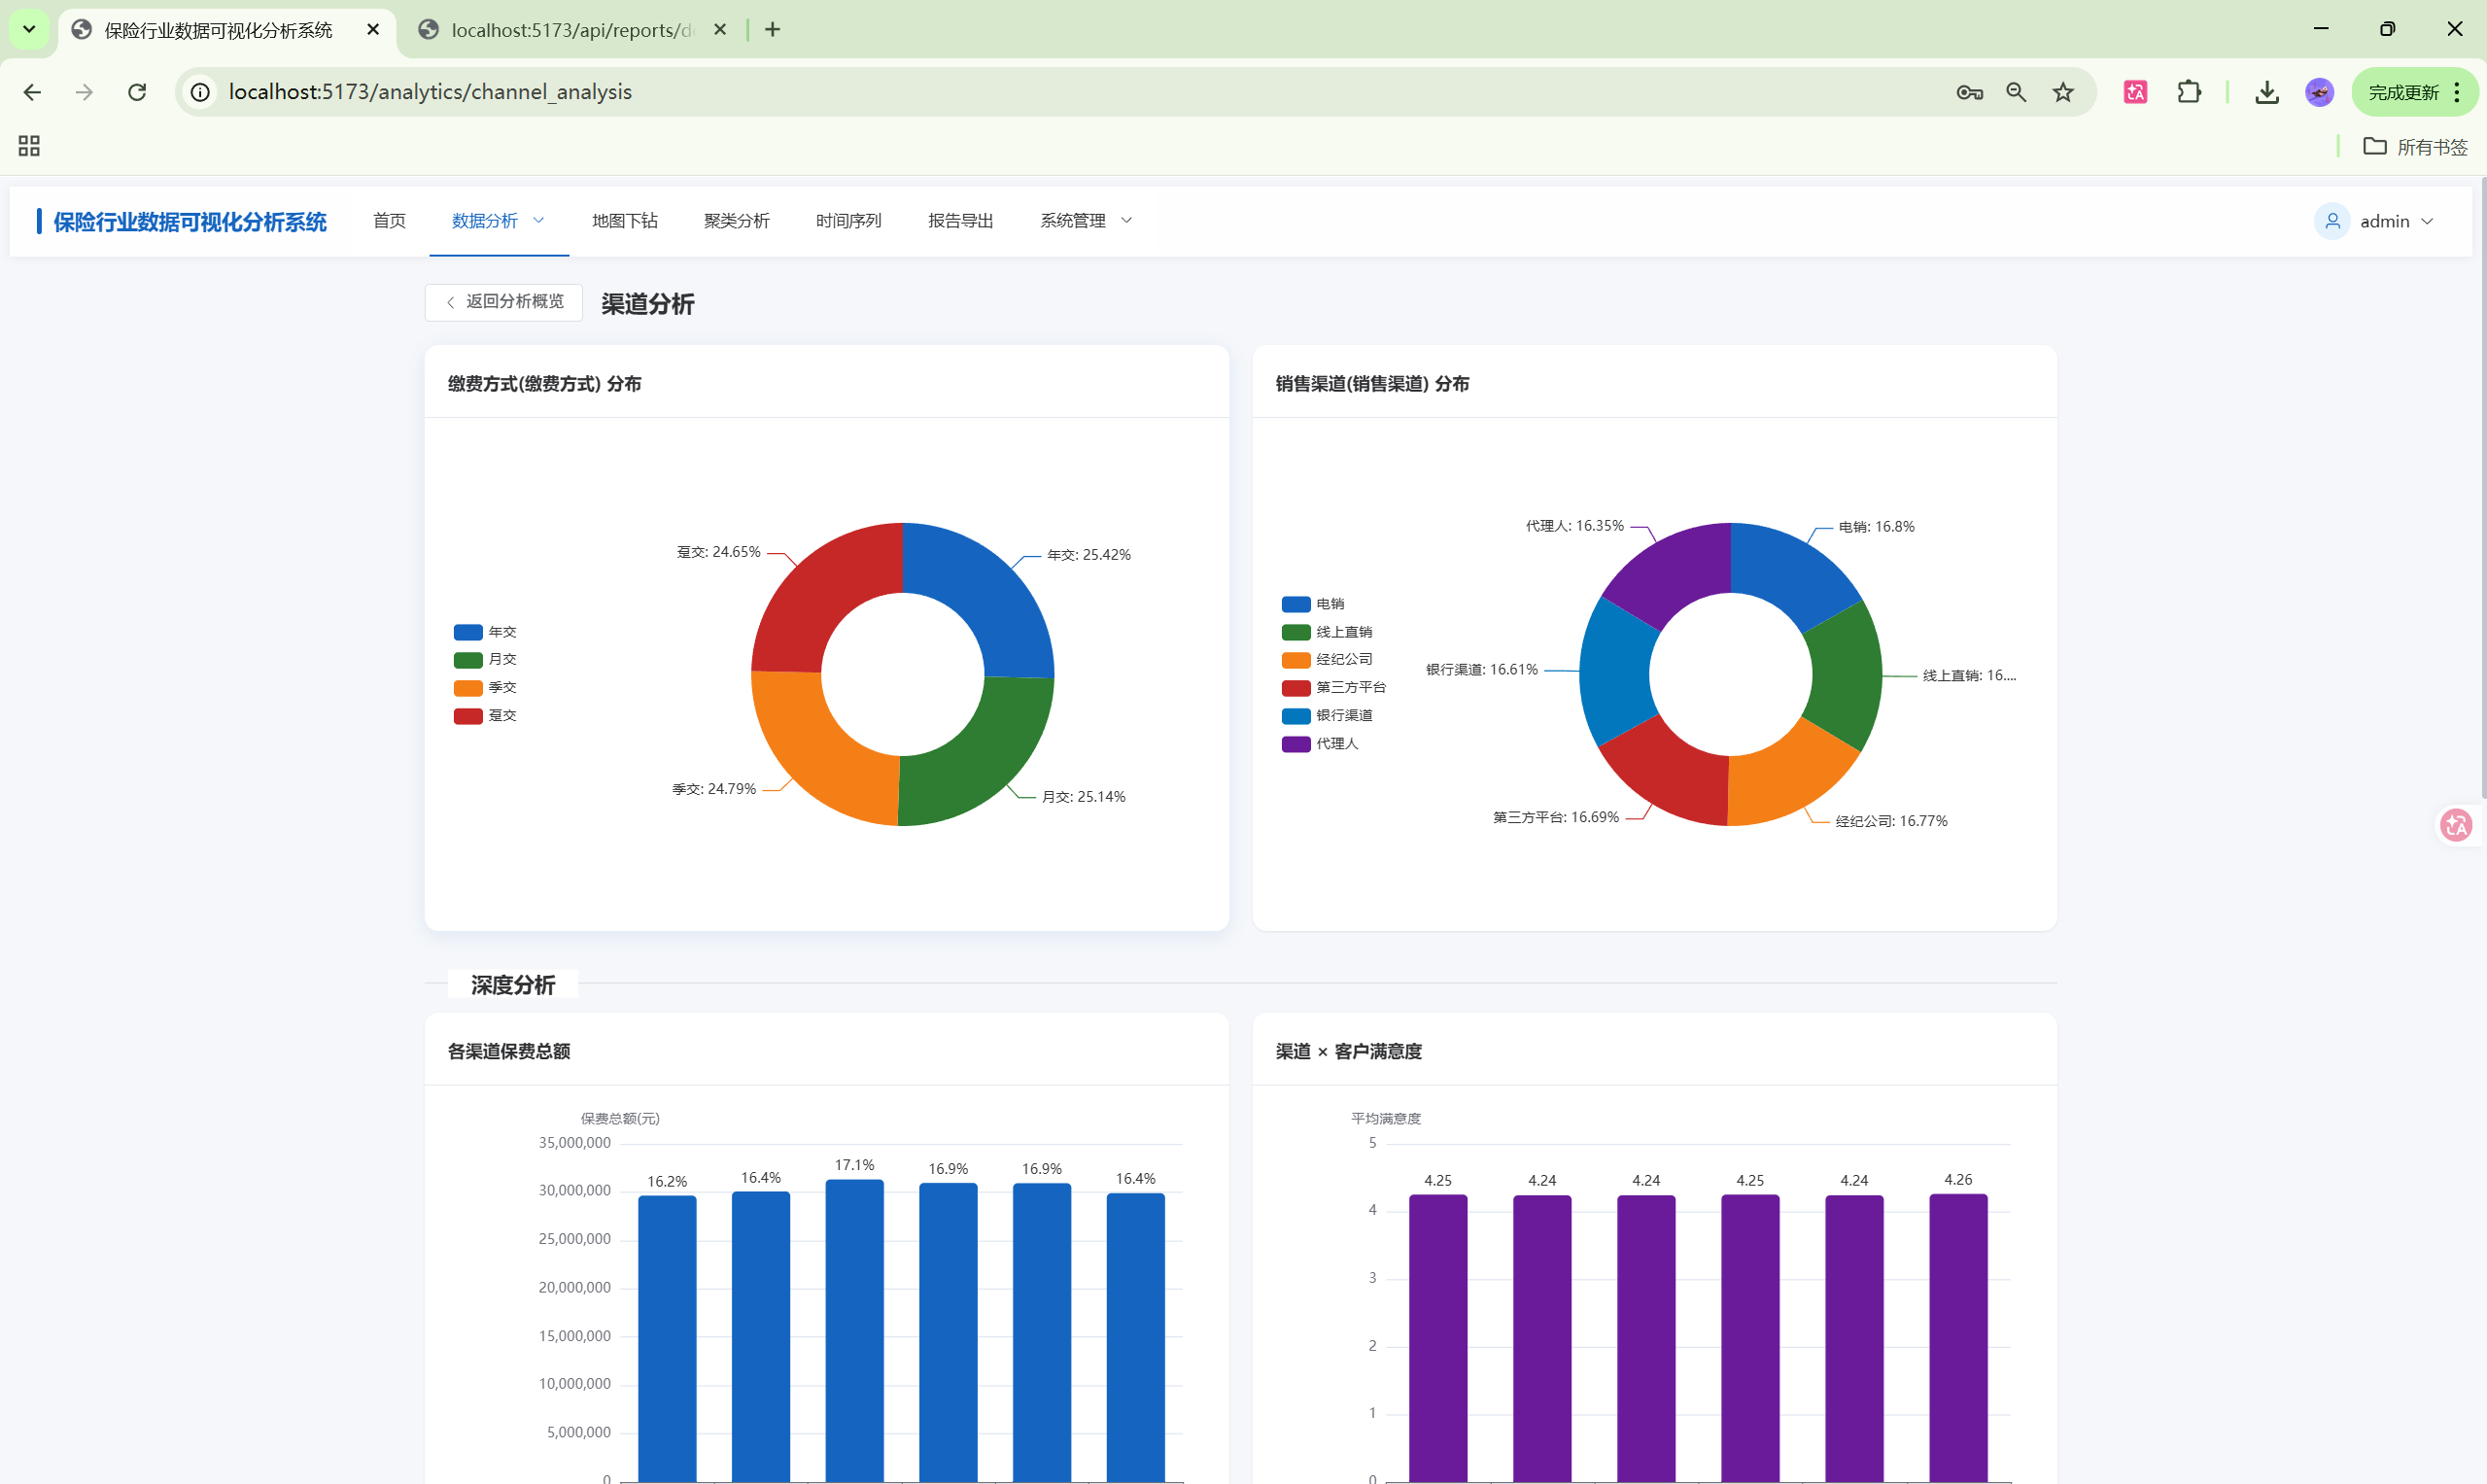Click the zoom magnifier icon in address bar

(x=2016, y=92)
